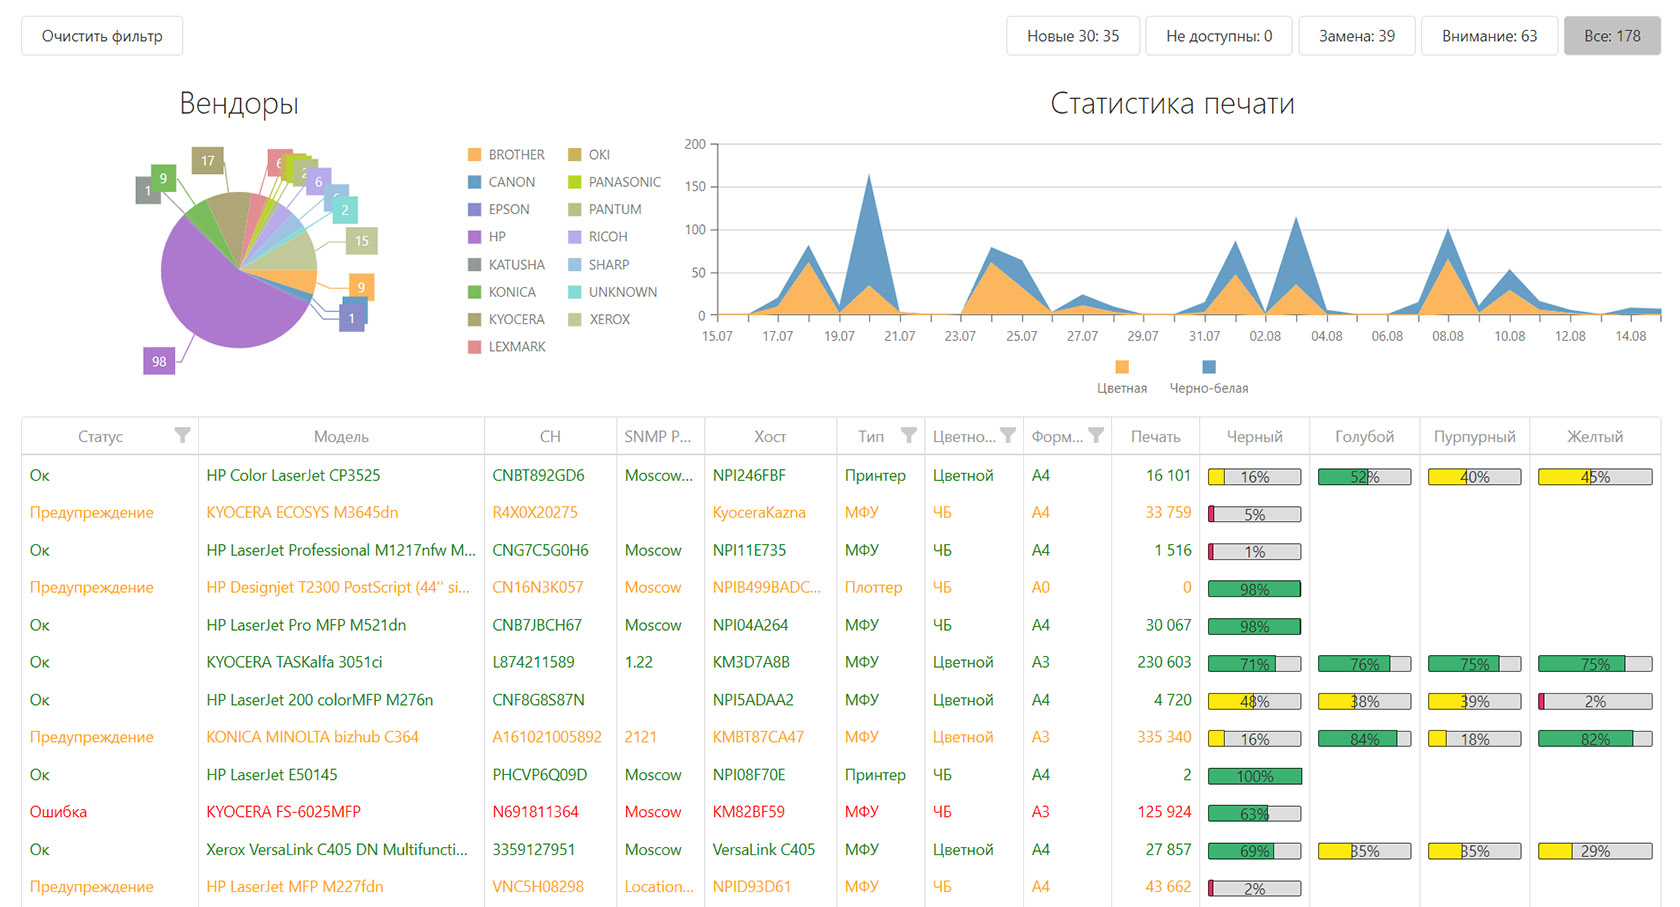Select HP Designjet T2300 PostScript row
The height and width of the screenshot is (907, 1680).
click(841, 588)
